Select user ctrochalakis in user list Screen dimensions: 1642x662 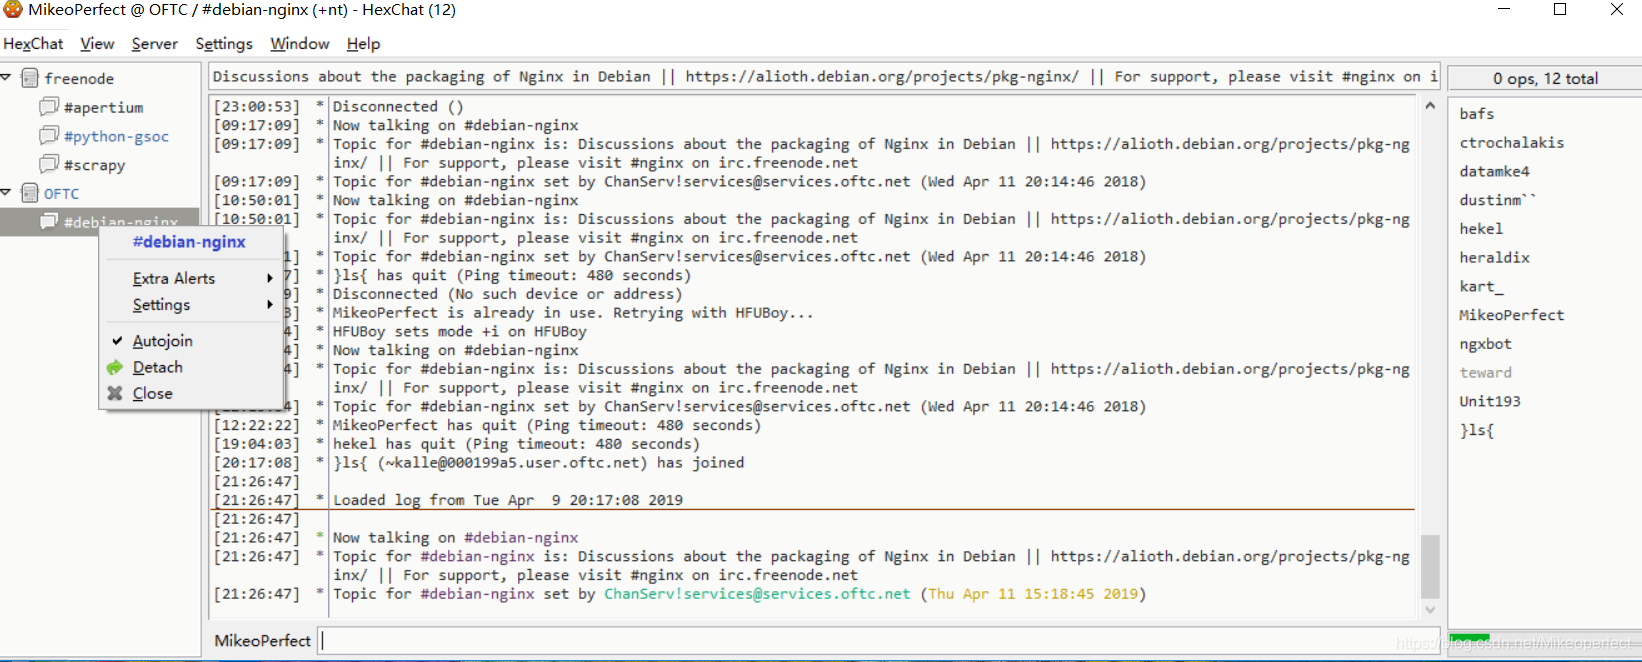pos(1511,143)
